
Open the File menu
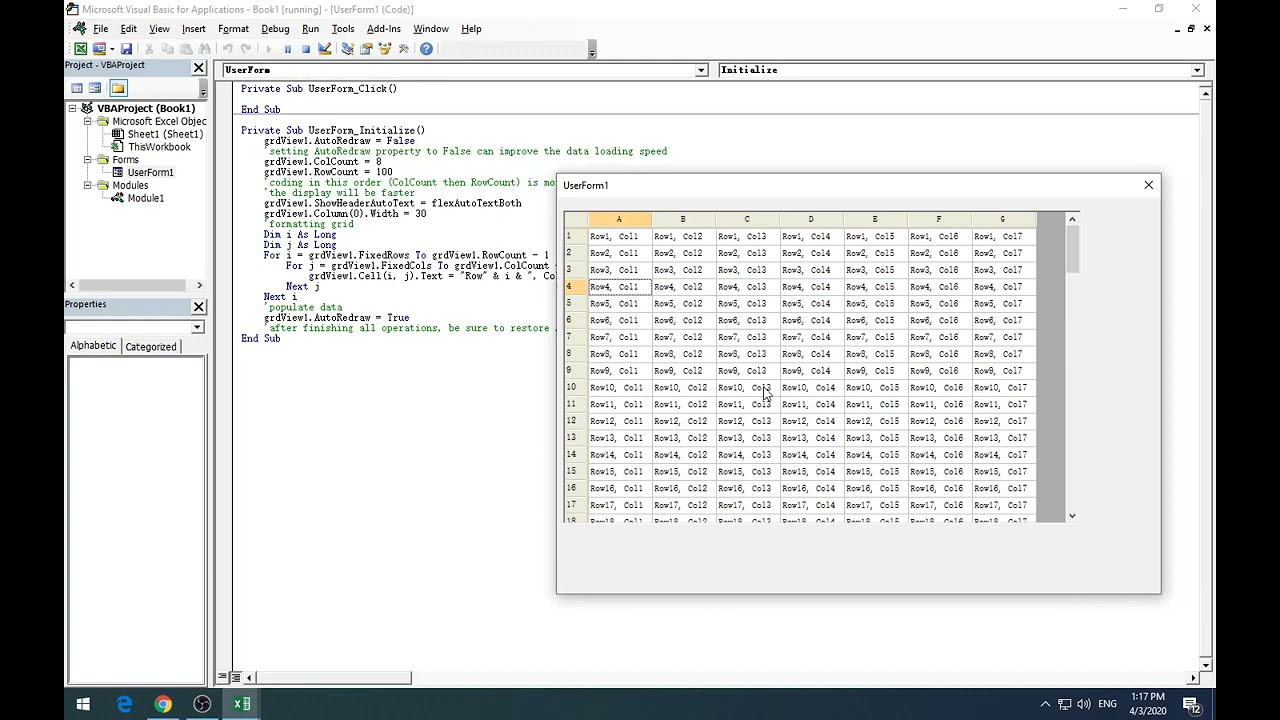[101, 29]
